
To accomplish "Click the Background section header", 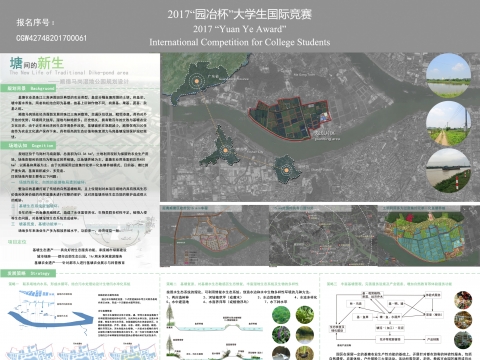I will click(28, 88).
